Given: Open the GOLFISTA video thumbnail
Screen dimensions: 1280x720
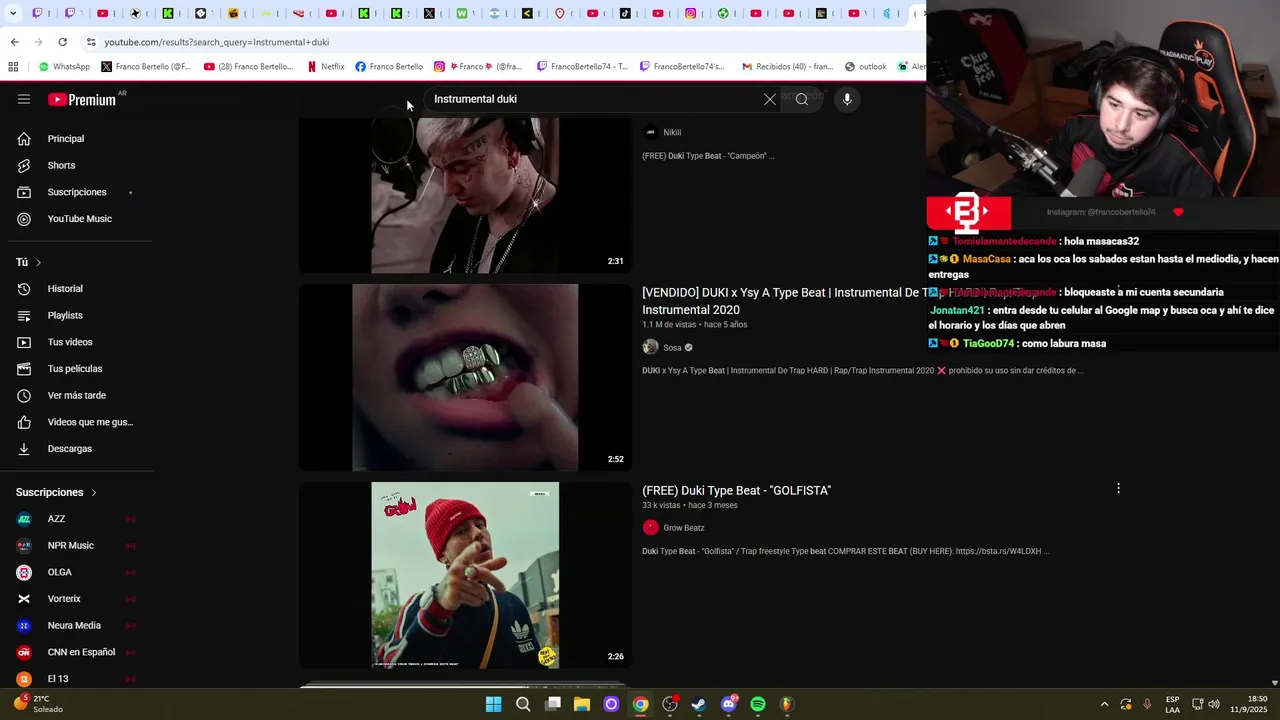Looking at the screenshot, I should point(465,575).
